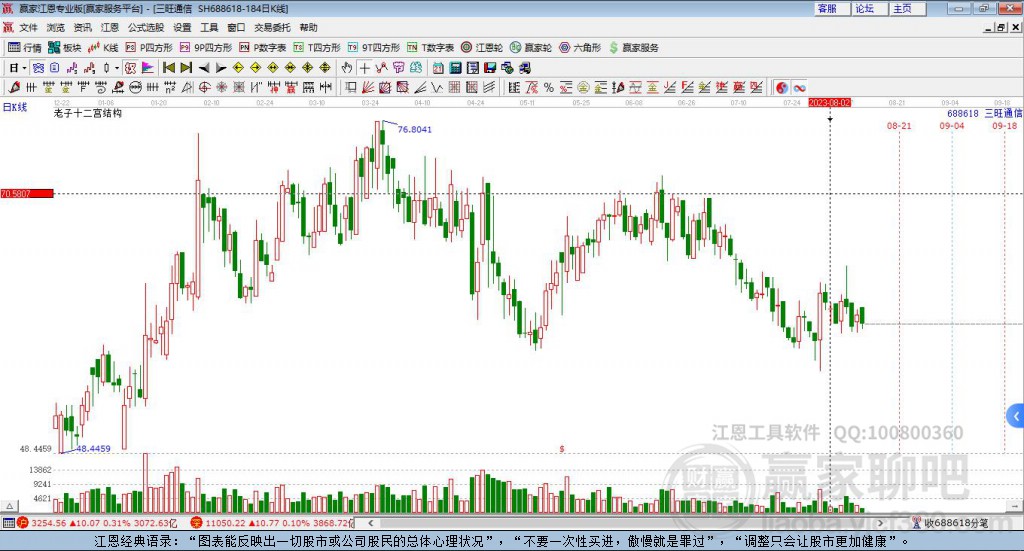Click the 主页 homepage button

point(908,8)
